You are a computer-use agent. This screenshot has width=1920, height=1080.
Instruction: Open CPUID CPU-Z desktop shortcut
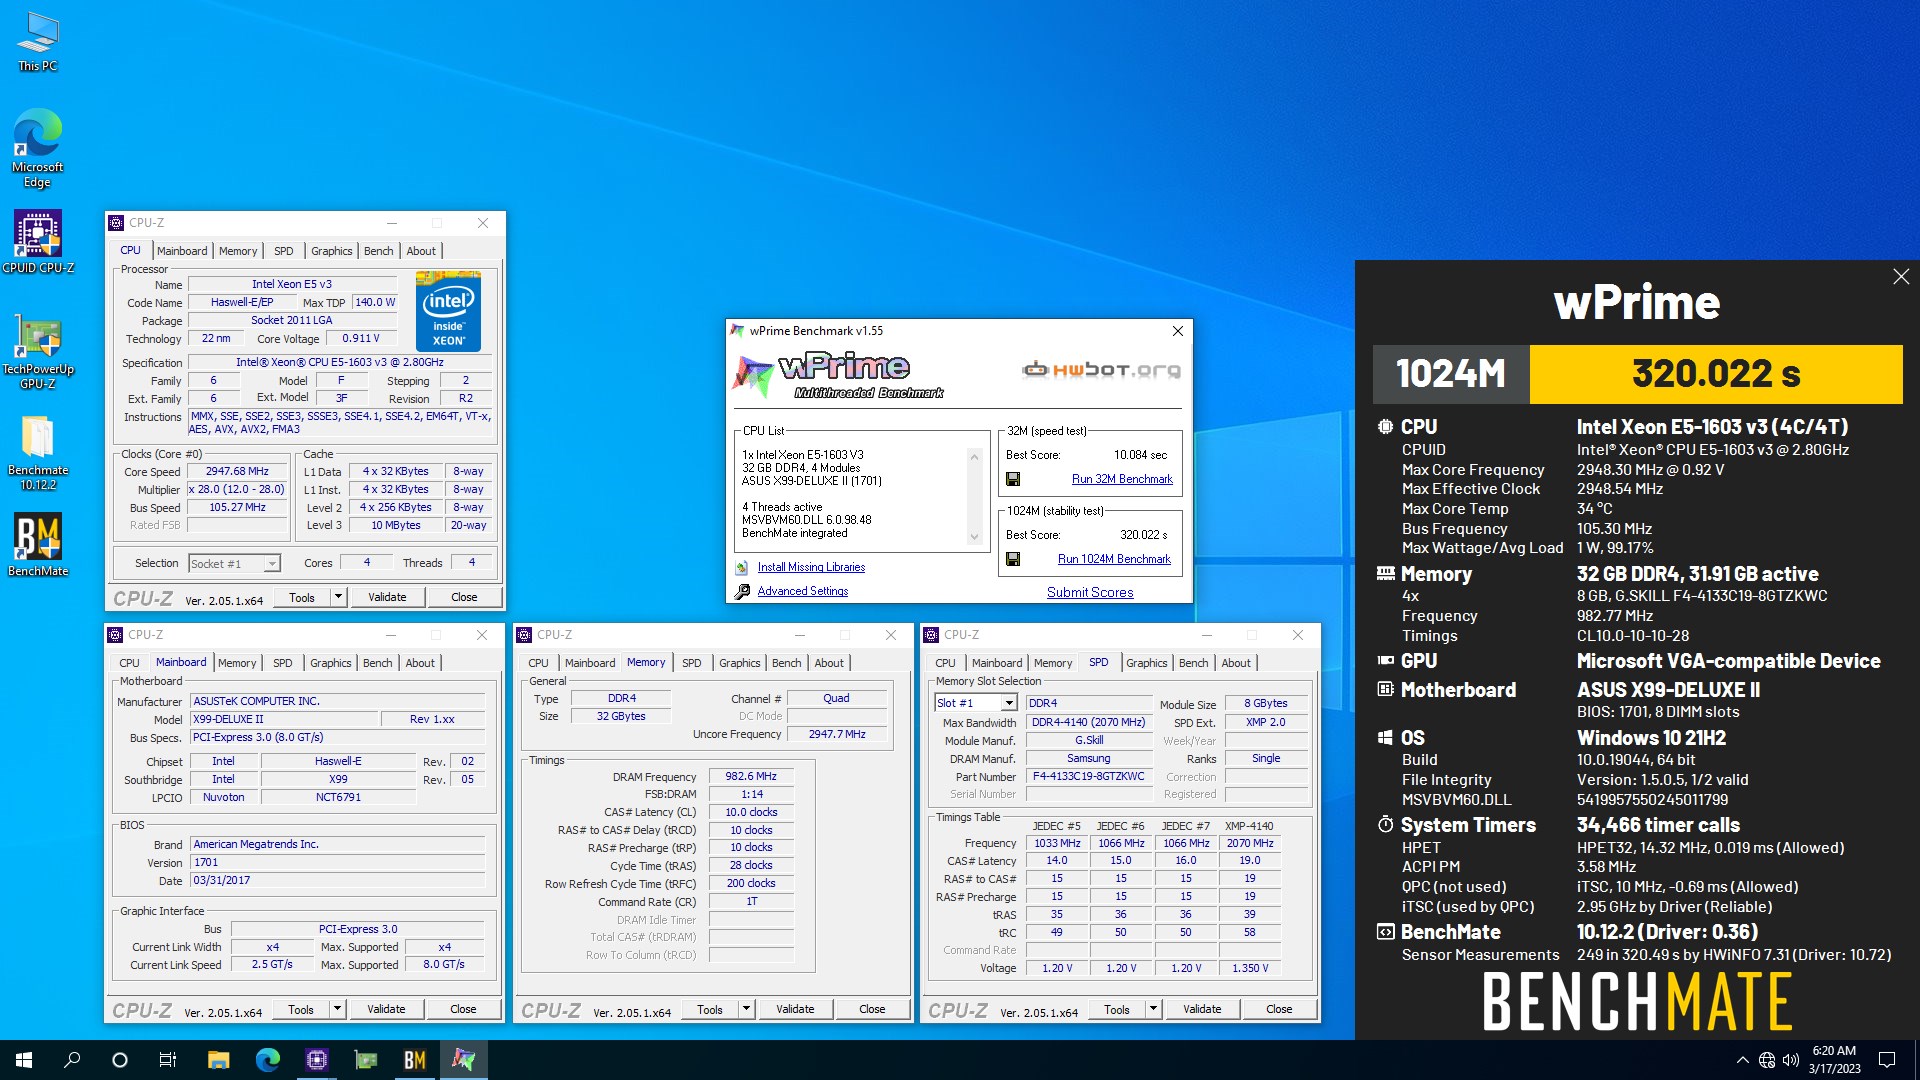[x=38, y=241]
